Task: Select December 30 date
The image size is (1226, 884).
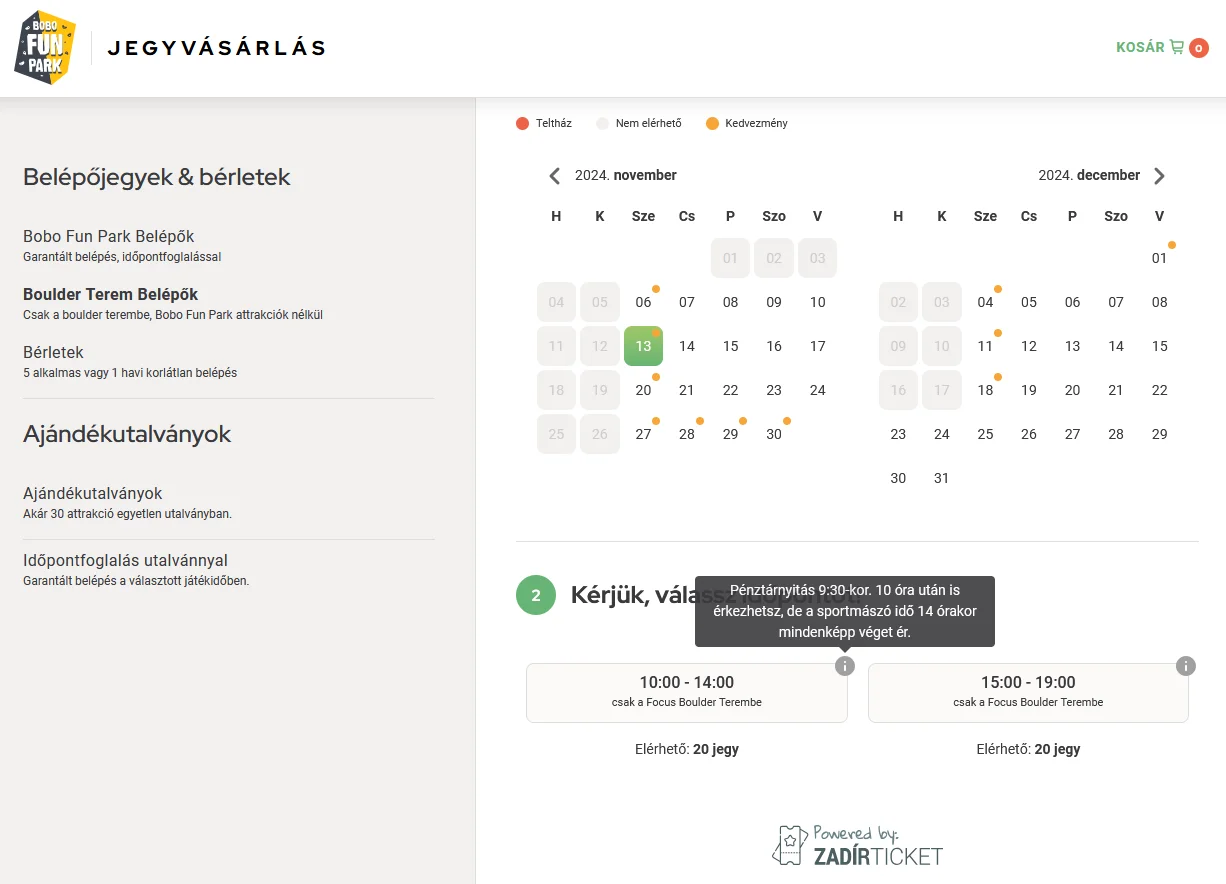Action: (x=898, y=478)
